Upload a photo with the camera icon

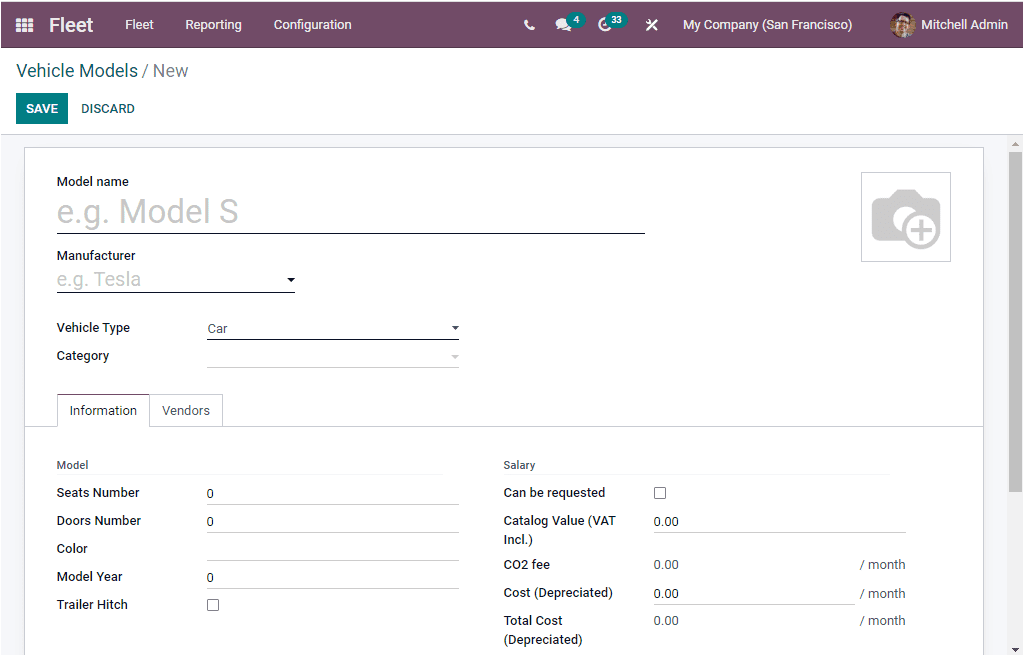tap(905, 216)
